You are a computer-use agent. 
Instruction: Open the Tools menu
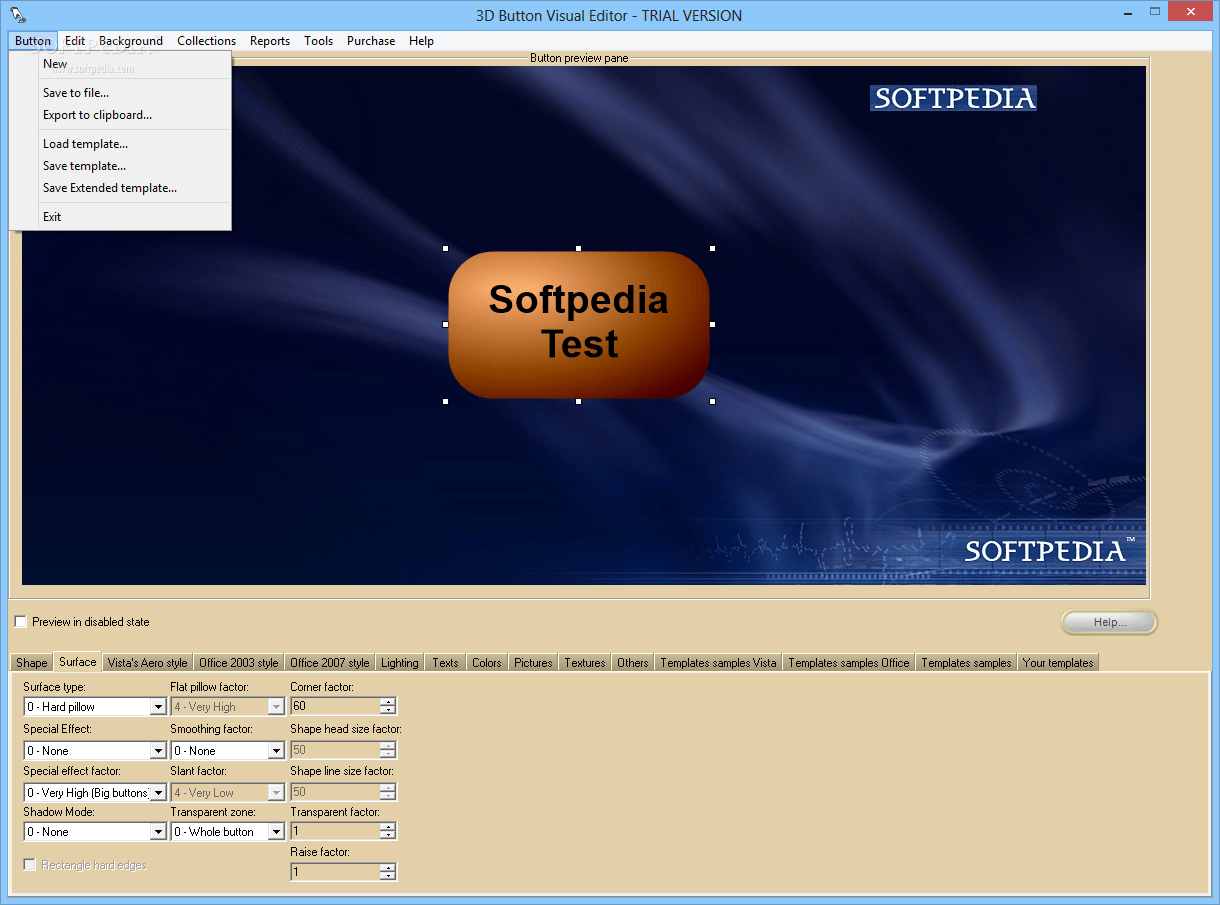click(x=319, y=41)
